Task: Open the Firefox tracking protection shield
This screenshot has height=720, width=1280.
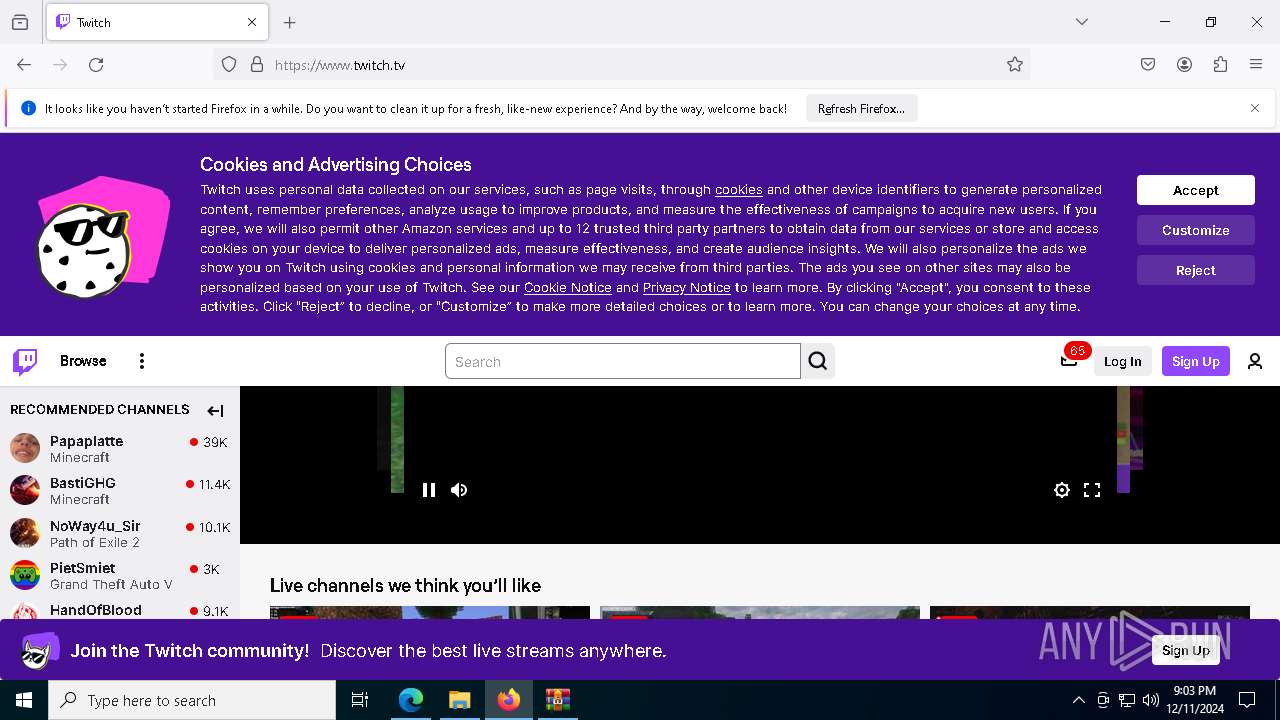Action: tap(229, 65)
